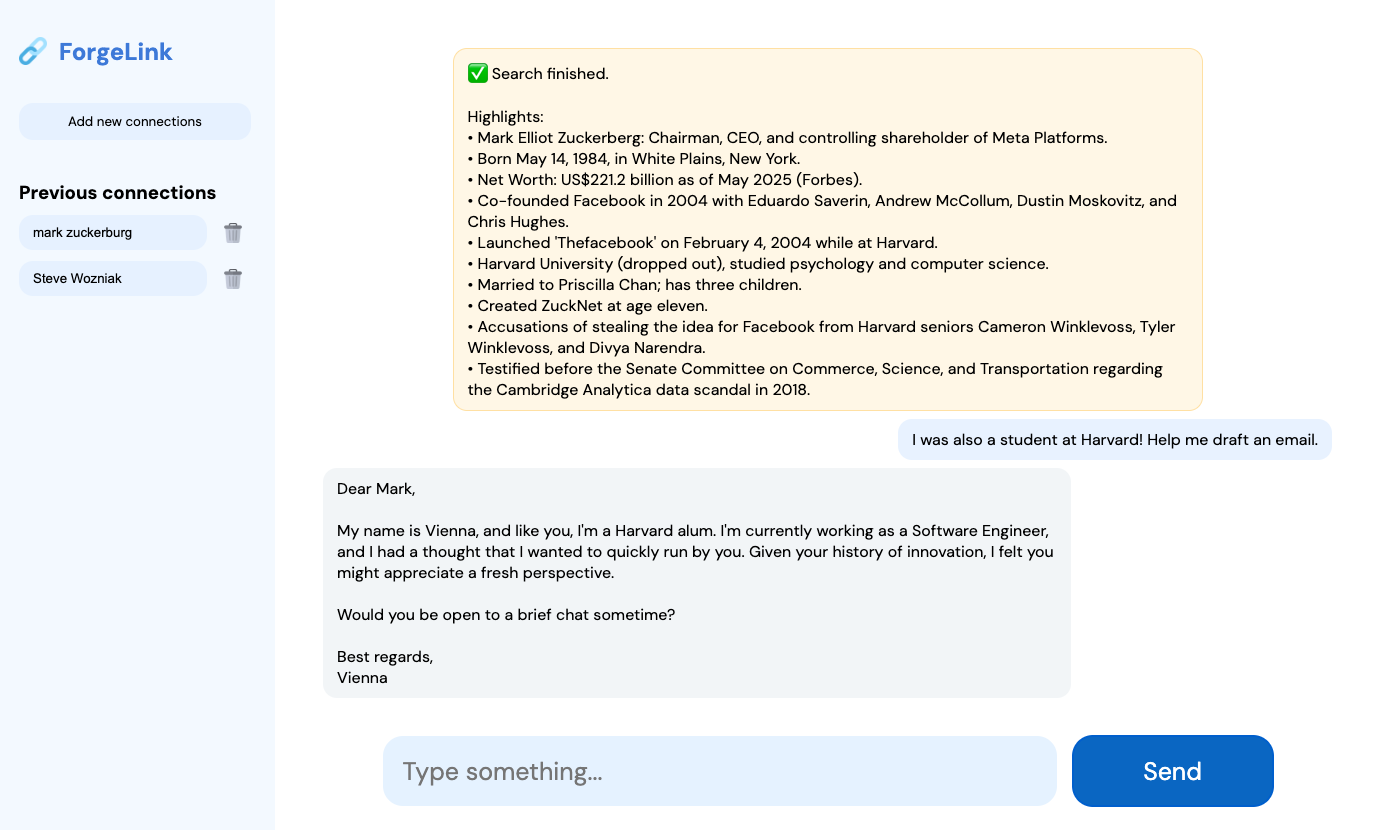Click the ForgeLink title text
Image resolution: width=1381 pixels, height=830 pixels.
click(115, 52)
